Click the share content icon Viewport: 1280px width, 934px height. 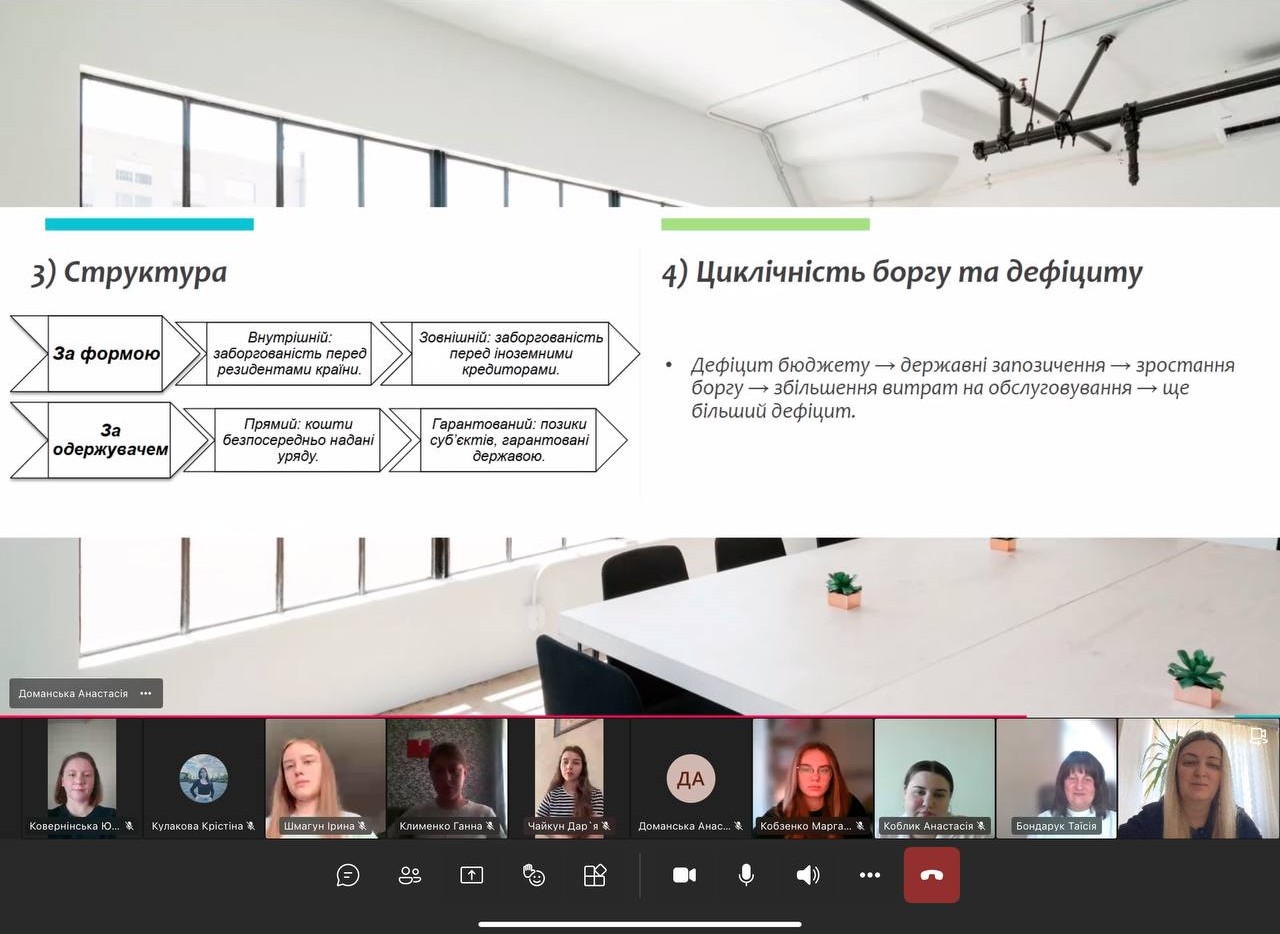tap(471, 875)
